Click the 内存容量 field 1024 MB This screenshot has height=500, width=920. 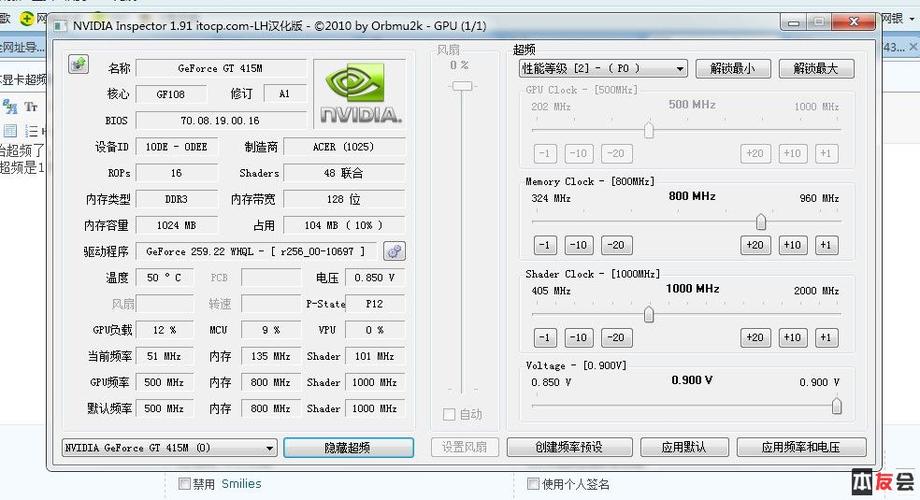pyautogui.click(x=177, y=225)
